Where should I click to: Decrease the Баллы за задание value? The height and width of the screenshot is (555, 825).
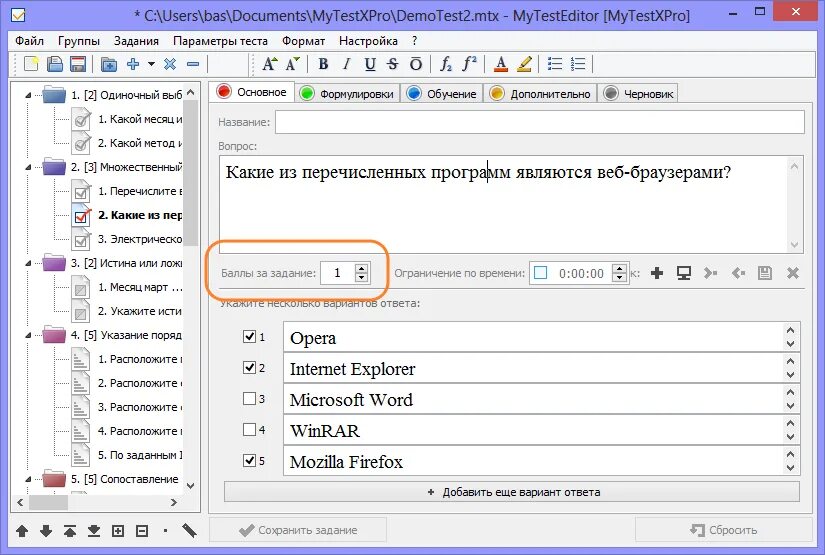point(361,278)
